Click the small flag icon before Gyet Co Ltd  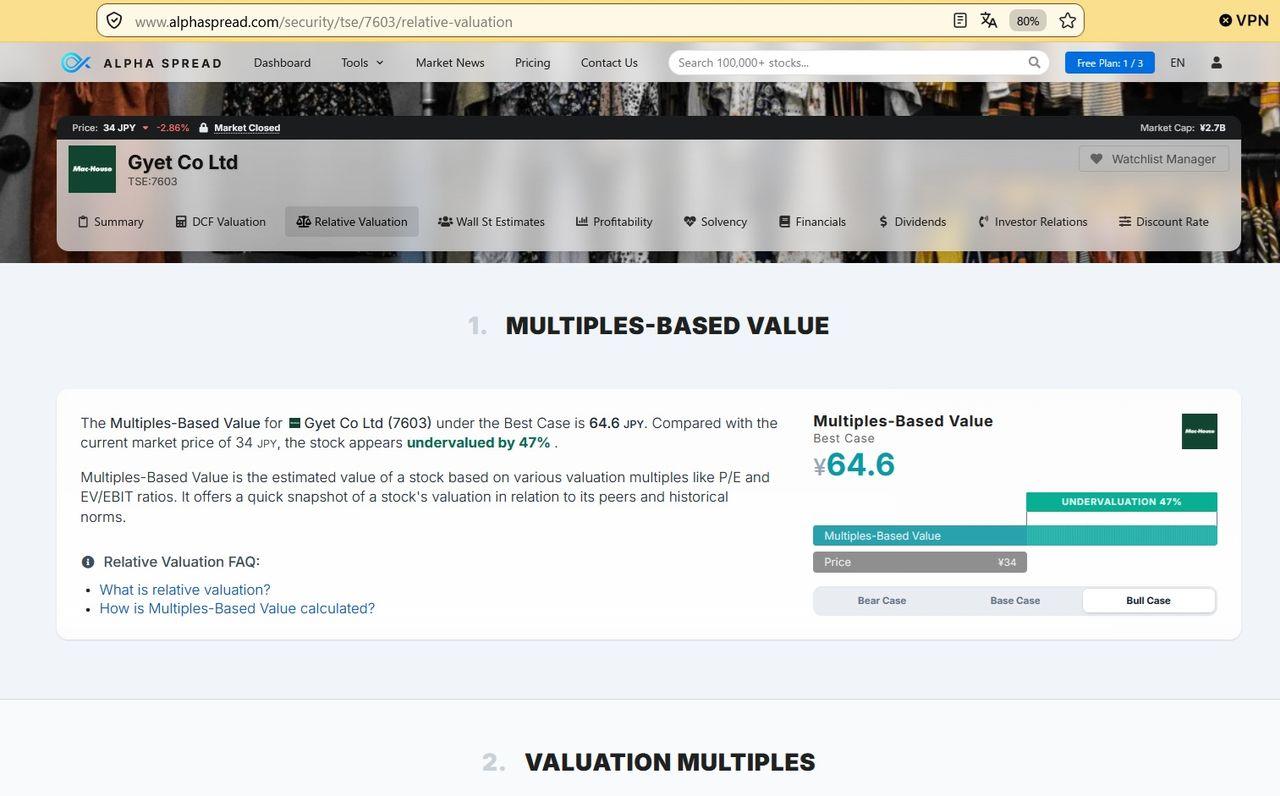[294, 423]
